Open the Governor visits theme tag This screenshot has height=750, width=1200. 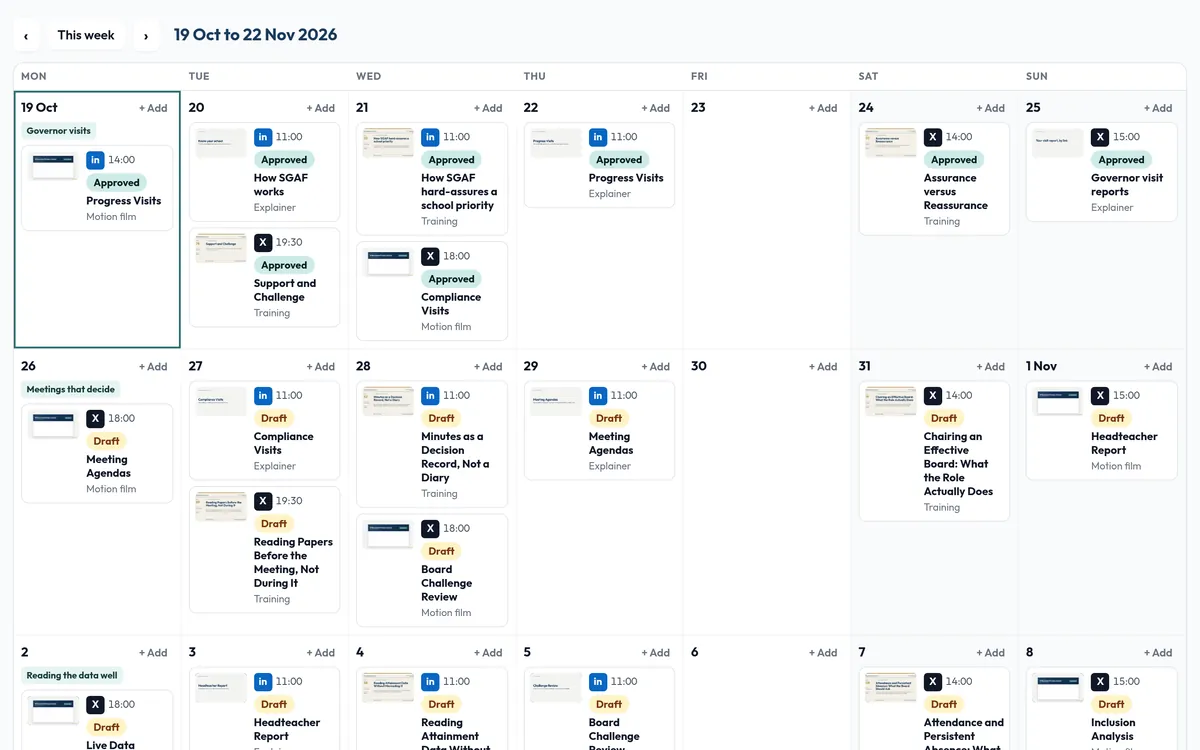click(59, 131)
